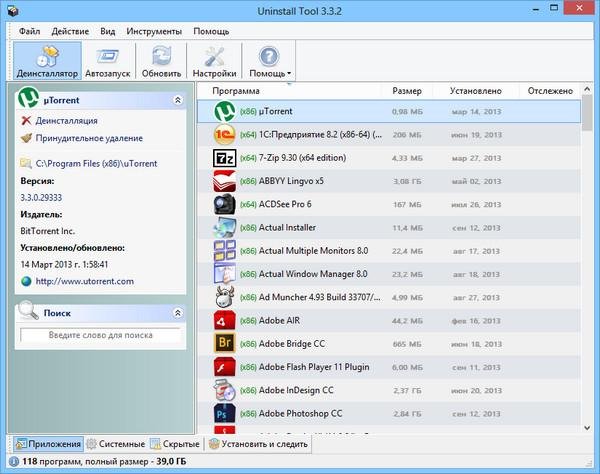600x474 pixels.
Task: Select the 7-Zip 9.30 (x64 edition) text
Action: (302, 158)
